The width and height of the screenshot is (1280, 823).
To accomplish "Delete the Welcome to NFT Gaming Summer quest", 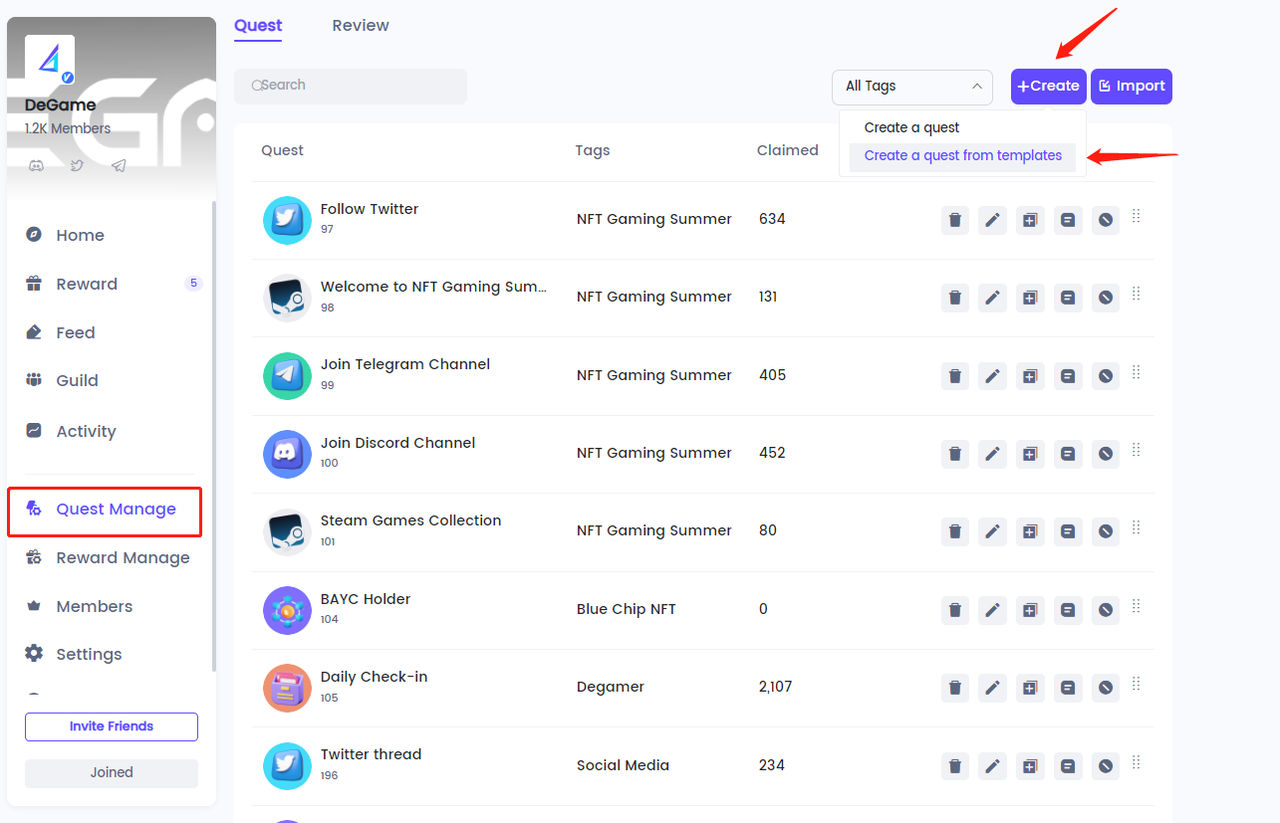I will click(955, 298).
